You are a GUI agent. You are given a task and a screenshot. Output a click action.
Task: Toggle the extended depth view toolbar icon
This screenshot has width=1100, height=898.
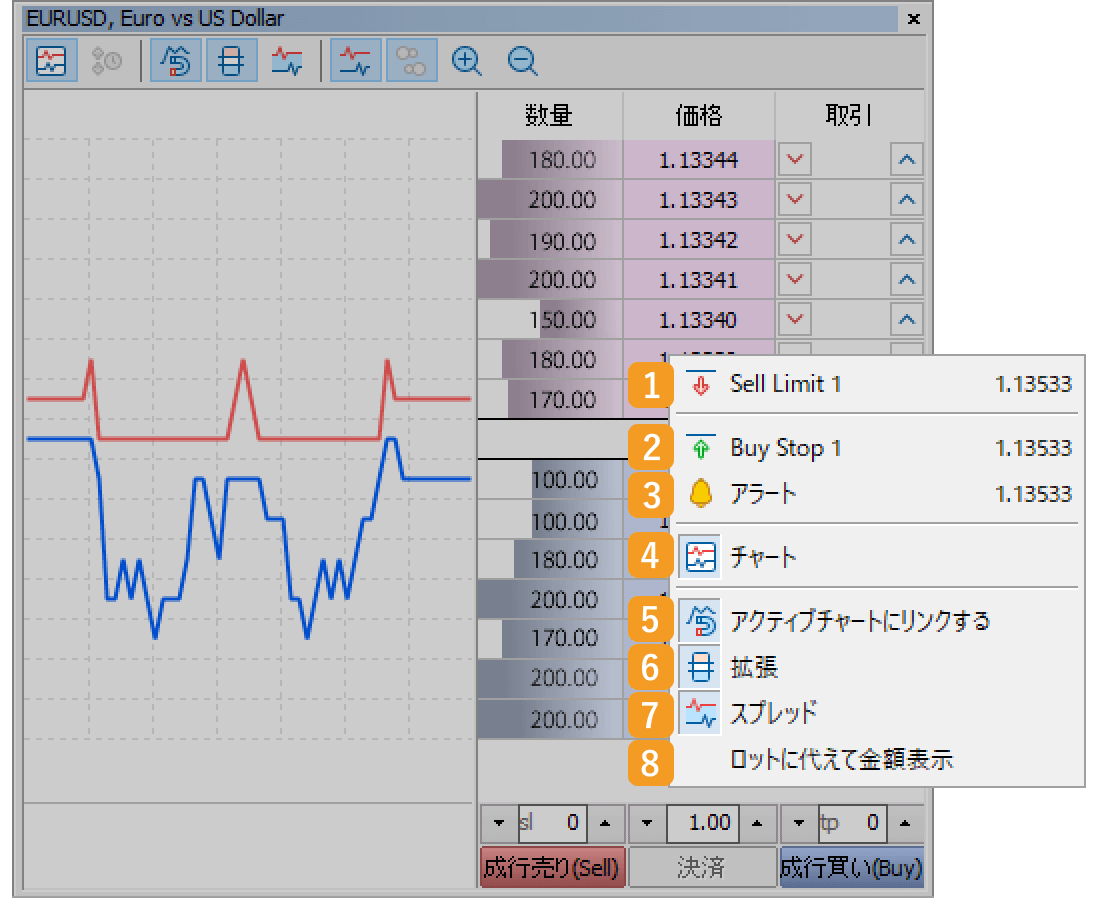231,60
